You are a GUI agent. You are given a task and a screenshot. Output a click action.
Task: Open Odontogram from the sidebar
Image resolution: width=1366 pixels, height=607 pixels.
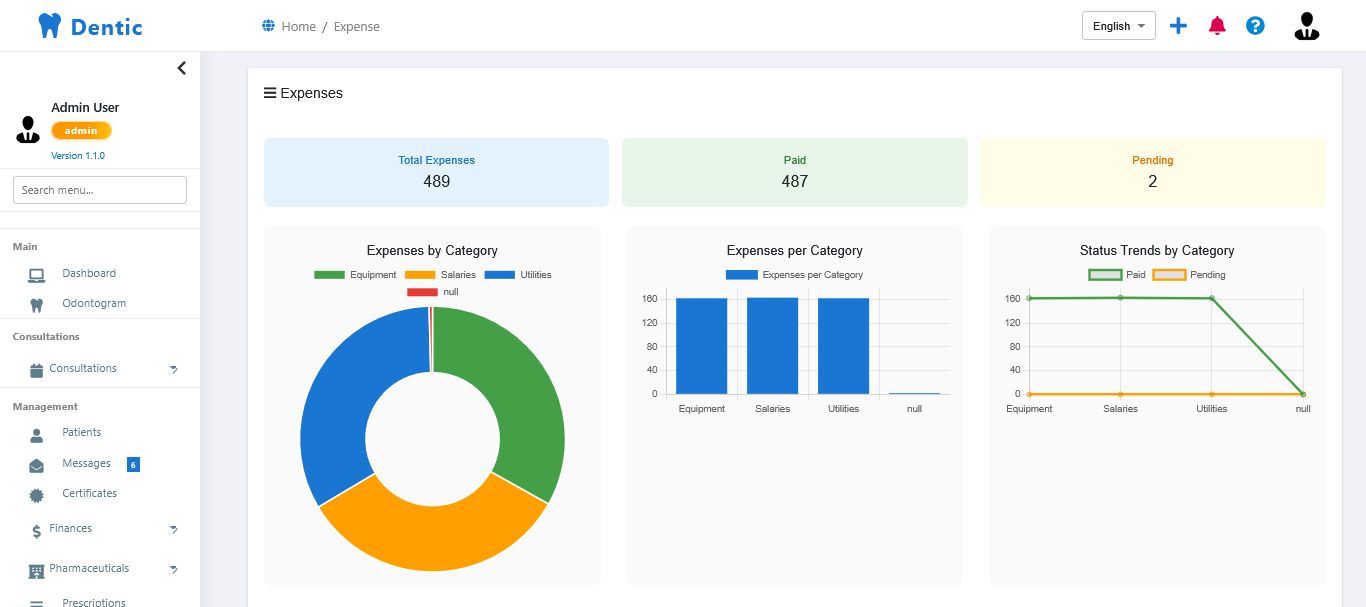click(94, 304)
